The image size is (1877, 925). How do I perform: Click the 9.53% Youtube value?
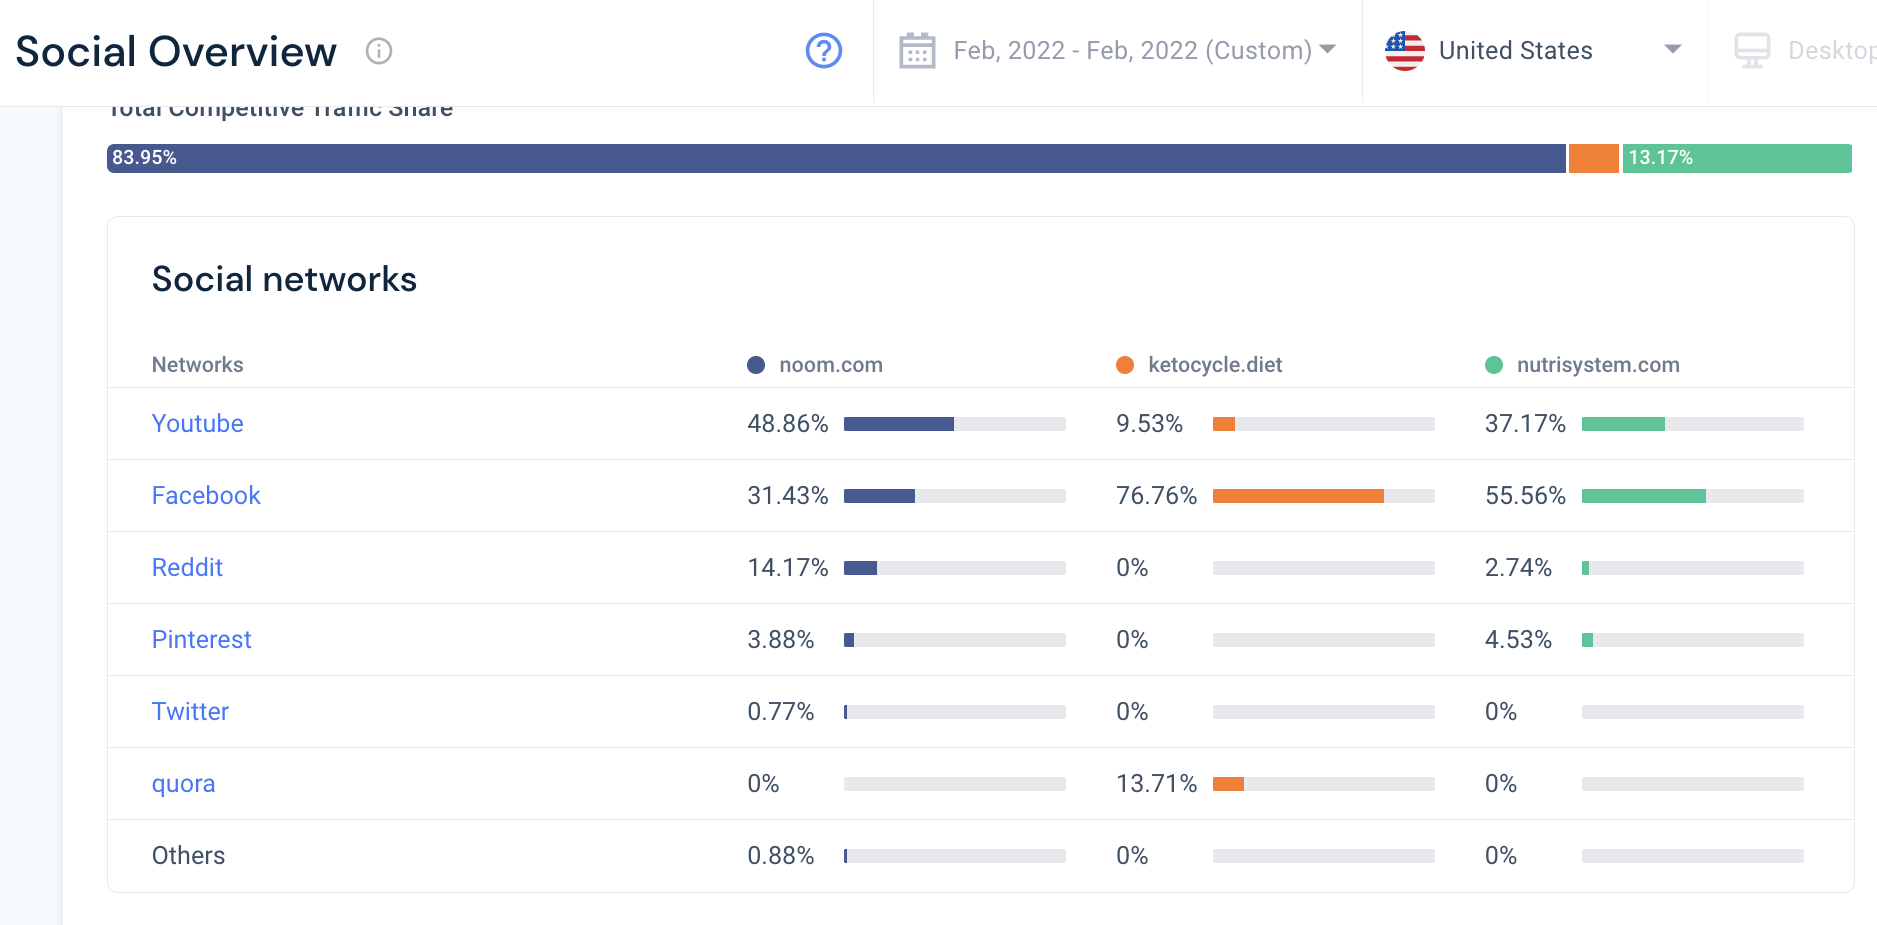pos(1149,424)
